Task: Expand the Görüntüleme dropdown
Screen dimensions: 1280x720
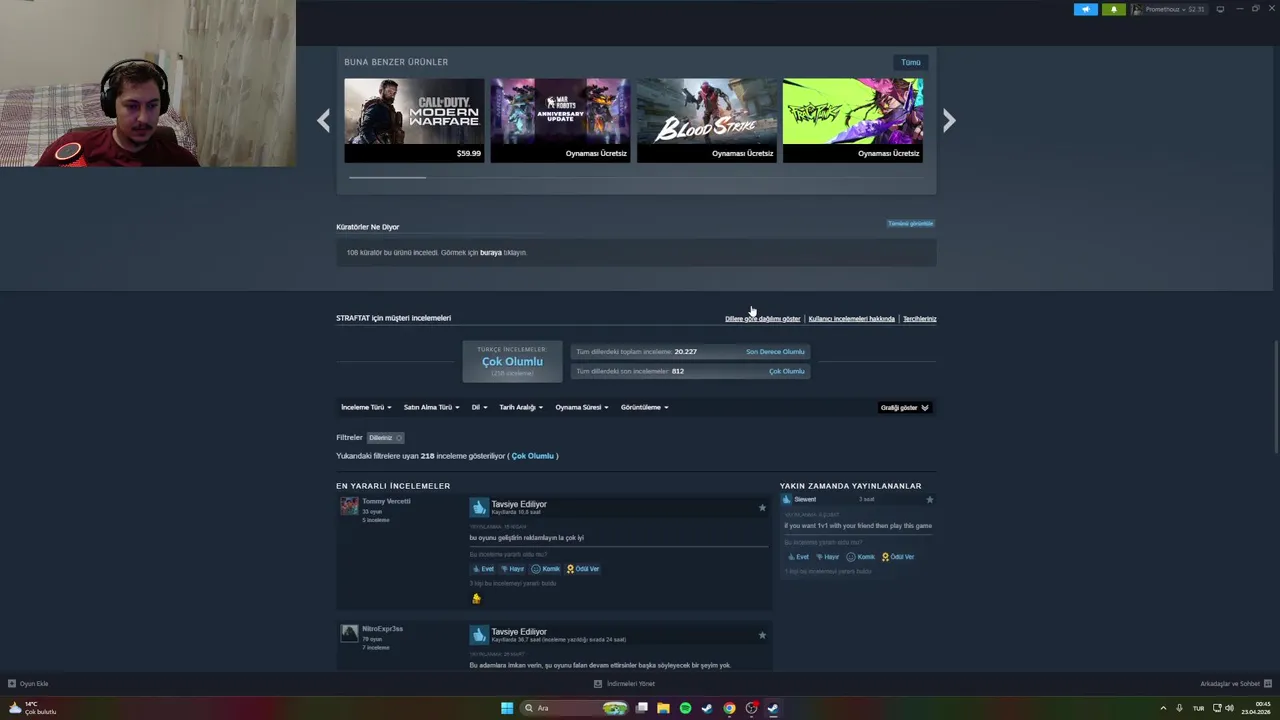Action: click(644, 407)
